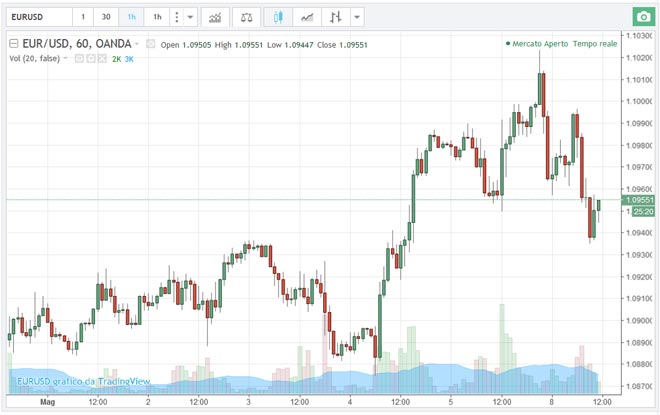
Task: Expand the chart style dropdown arrow
Action: (358, 17)
